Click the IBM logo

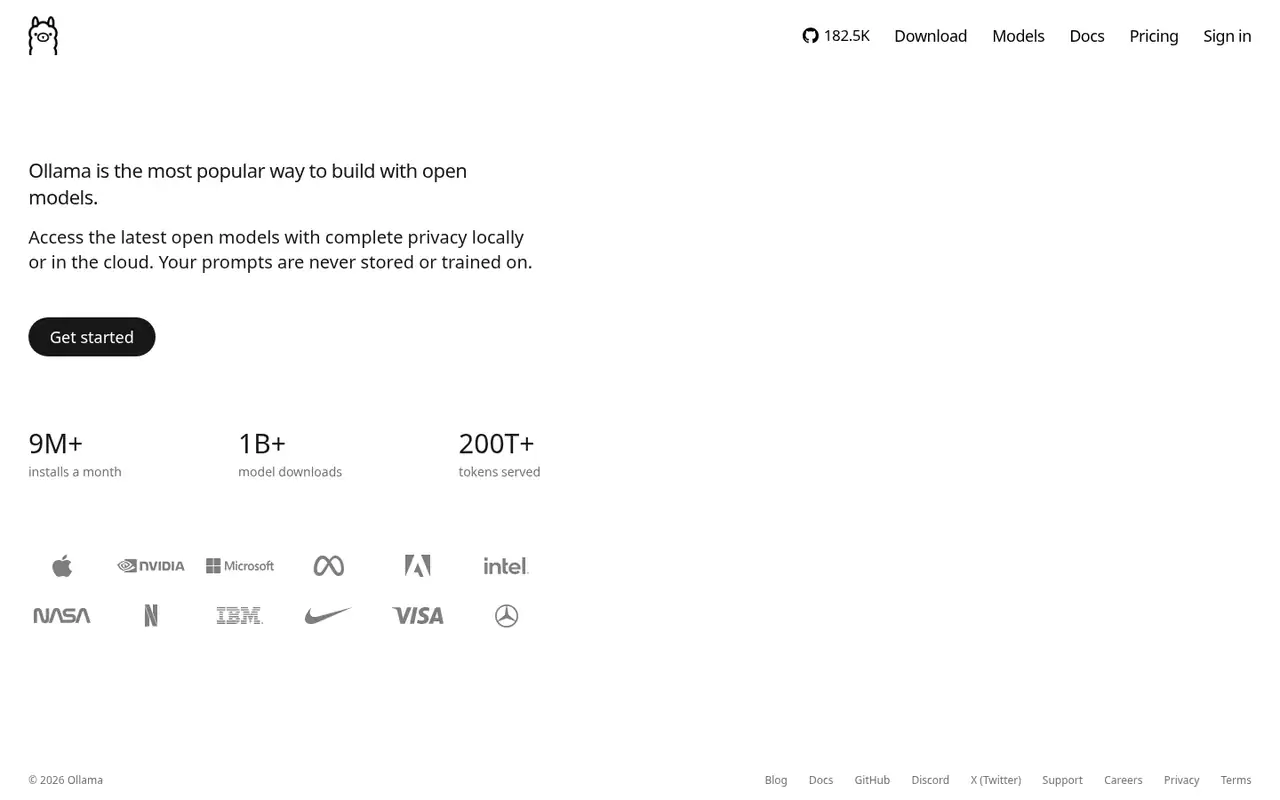[x=240, y=616]
